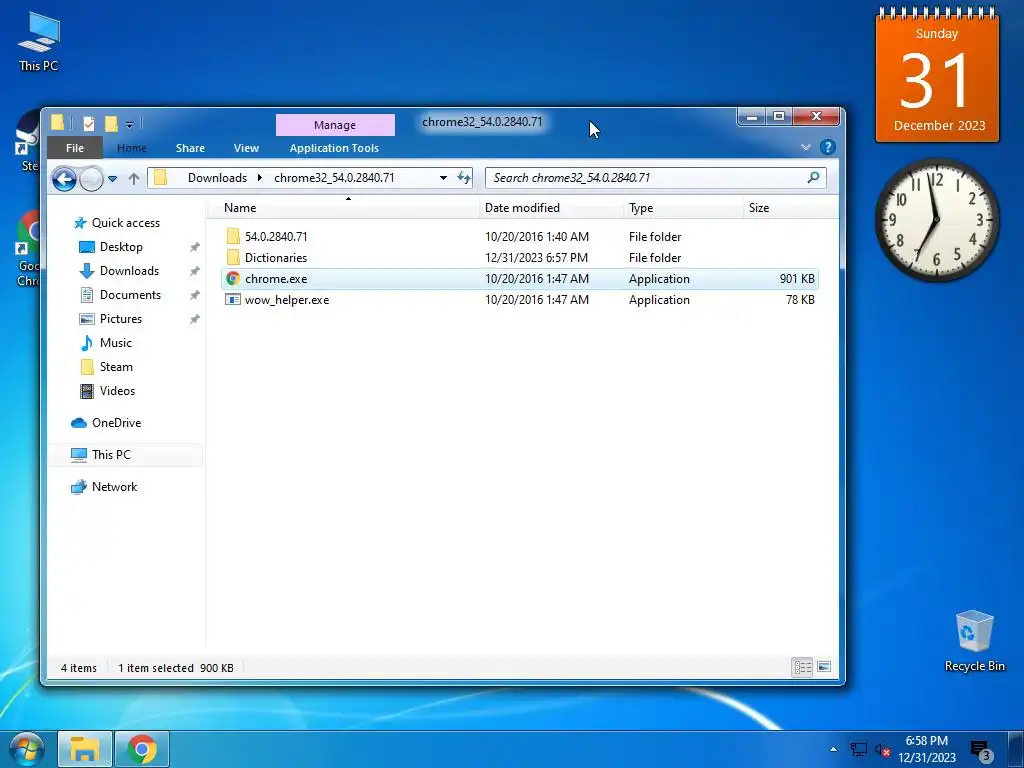The image size is (1024, 768).
Task: Open Videos in navigation pane
Action: tap(117, 391)
